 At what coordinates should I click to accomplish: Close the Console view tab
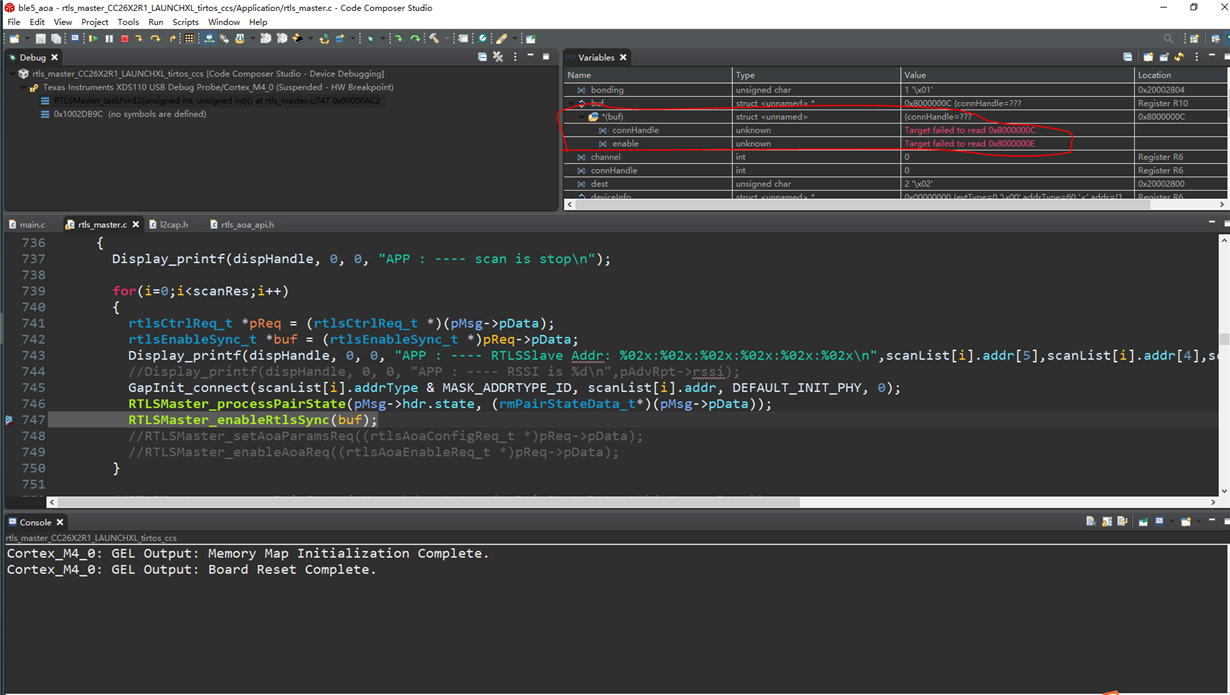click(x=60, y=522)
